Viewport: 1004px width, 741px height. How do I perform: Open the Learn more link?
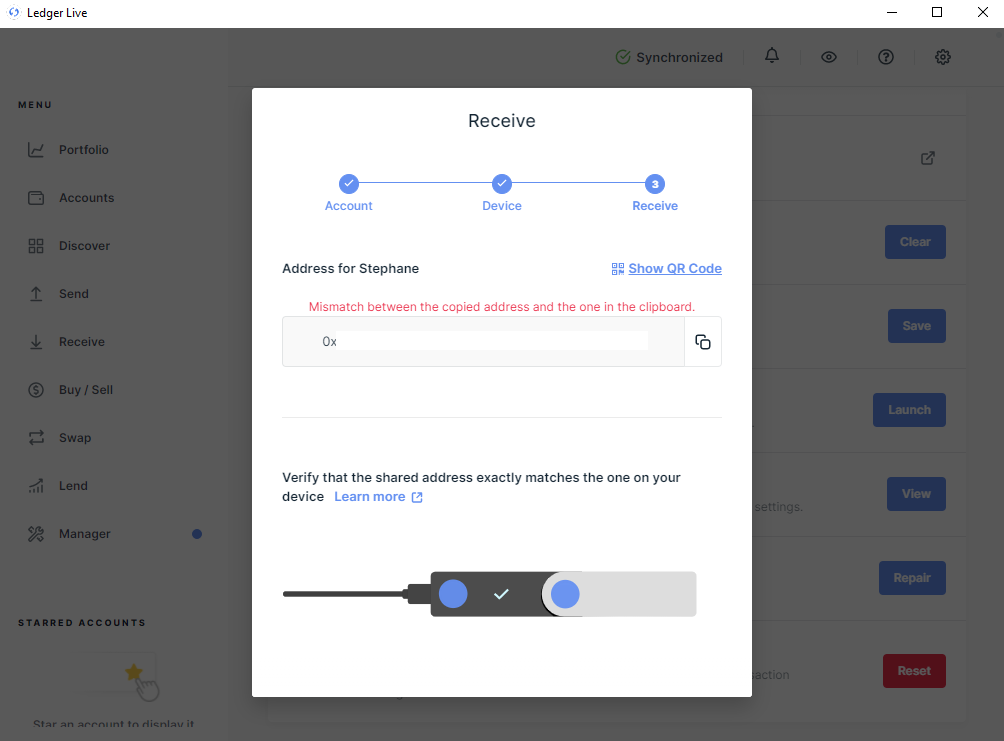(378, 497)
